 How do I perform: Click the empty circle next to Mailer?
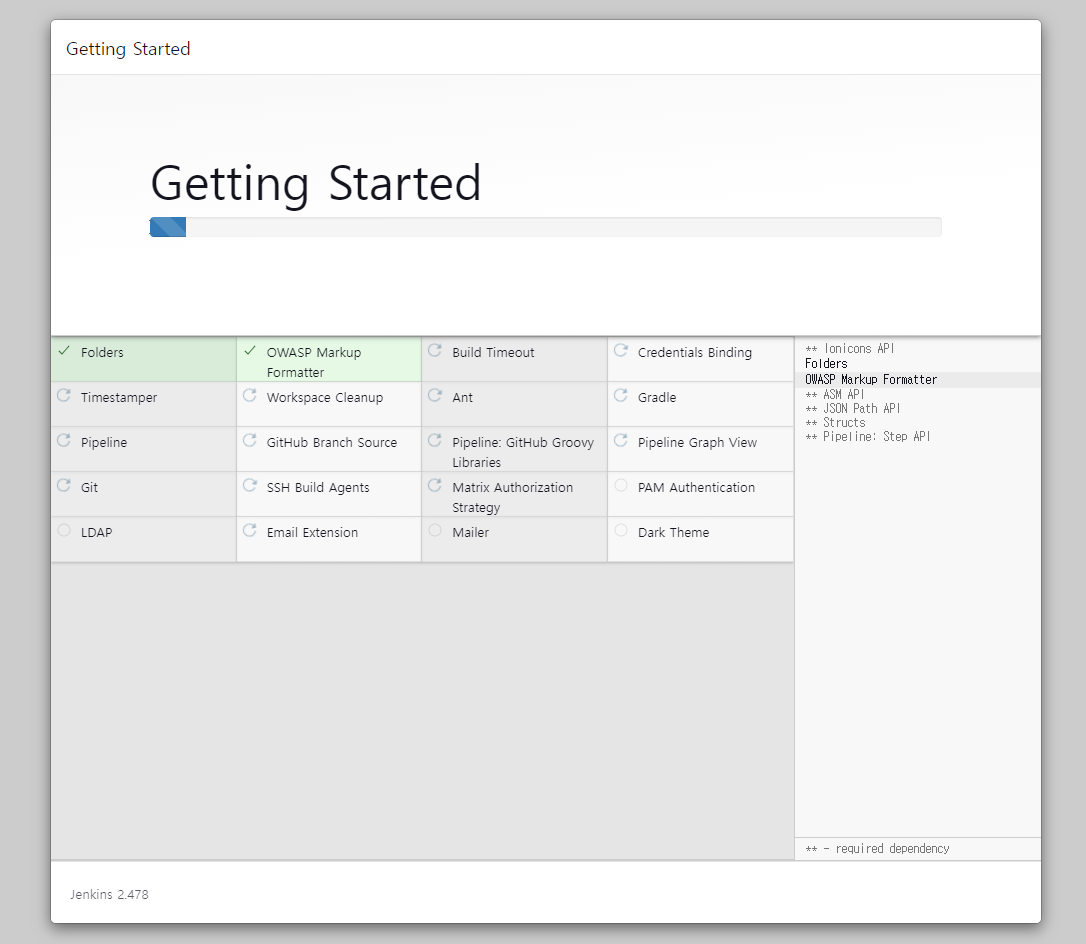(x=435, y=531)
